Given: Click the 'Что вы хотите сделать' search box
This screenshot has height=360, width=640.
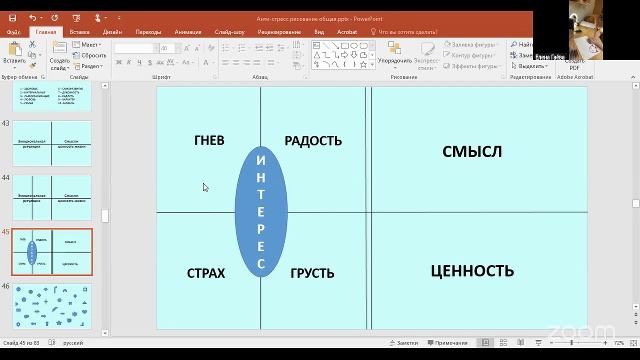Looking at the screenshot, I should pyautogui.click(x=404, y=32).
